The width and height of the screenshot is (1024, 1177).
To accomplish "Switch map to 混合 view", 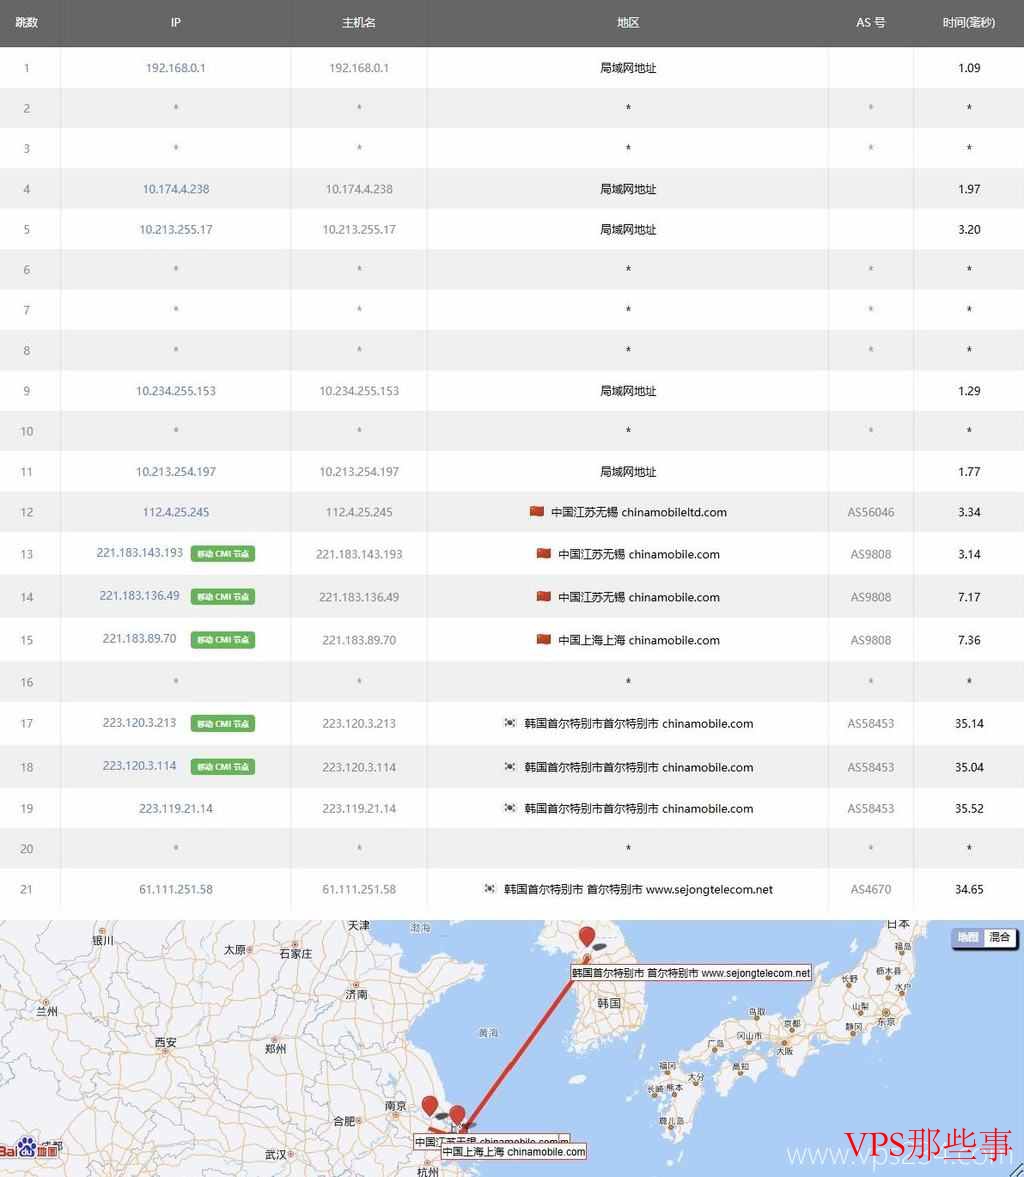I will (1000, 937).
